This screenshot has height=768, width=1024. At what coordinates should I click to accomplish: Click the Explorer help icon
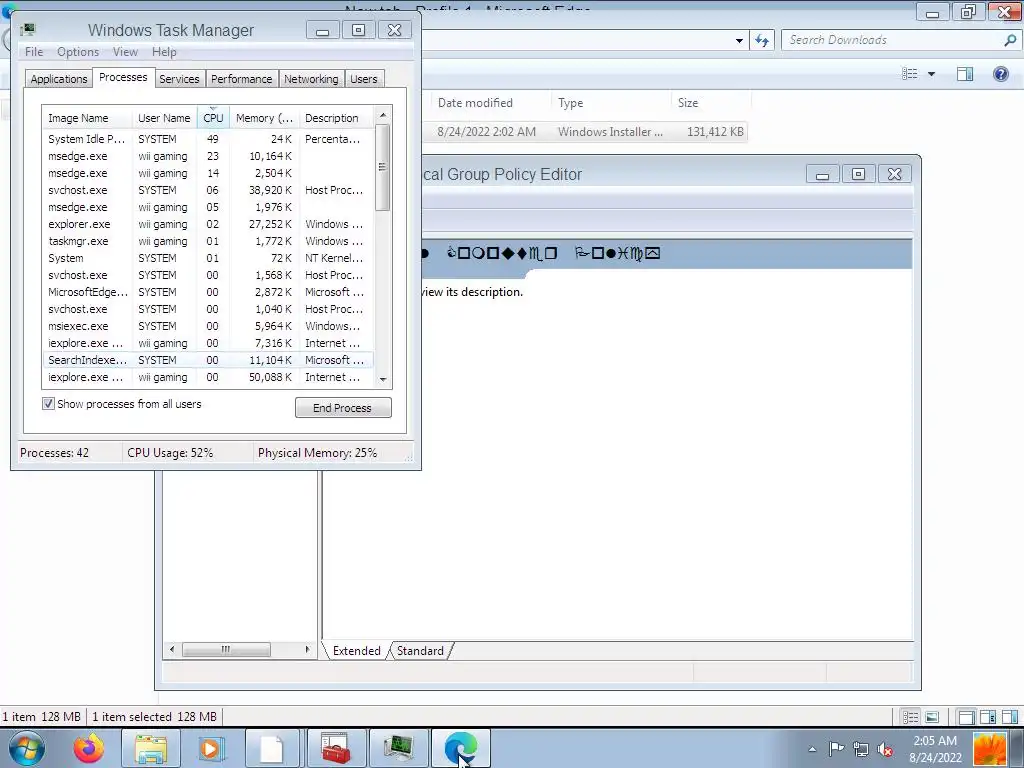[x=1000, y=74]
